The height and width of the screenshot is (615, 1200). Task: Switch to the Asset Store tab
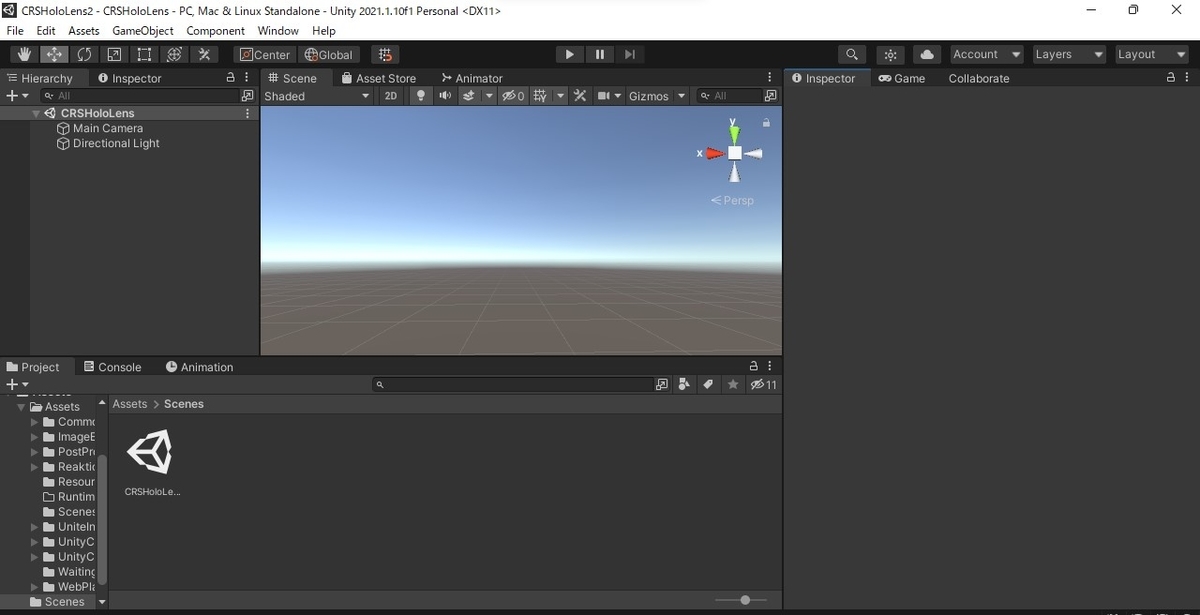tap(378, 78)
